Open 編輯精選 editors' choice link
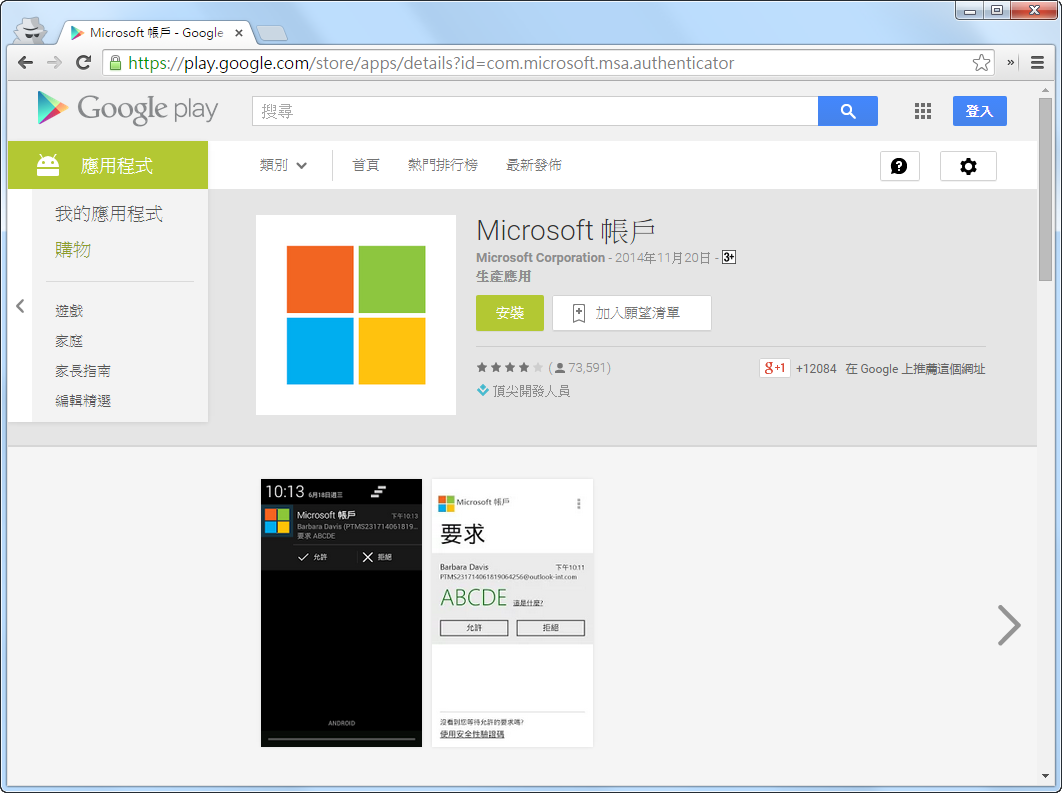Screen dimensions: 1062x793 (83, 400)
